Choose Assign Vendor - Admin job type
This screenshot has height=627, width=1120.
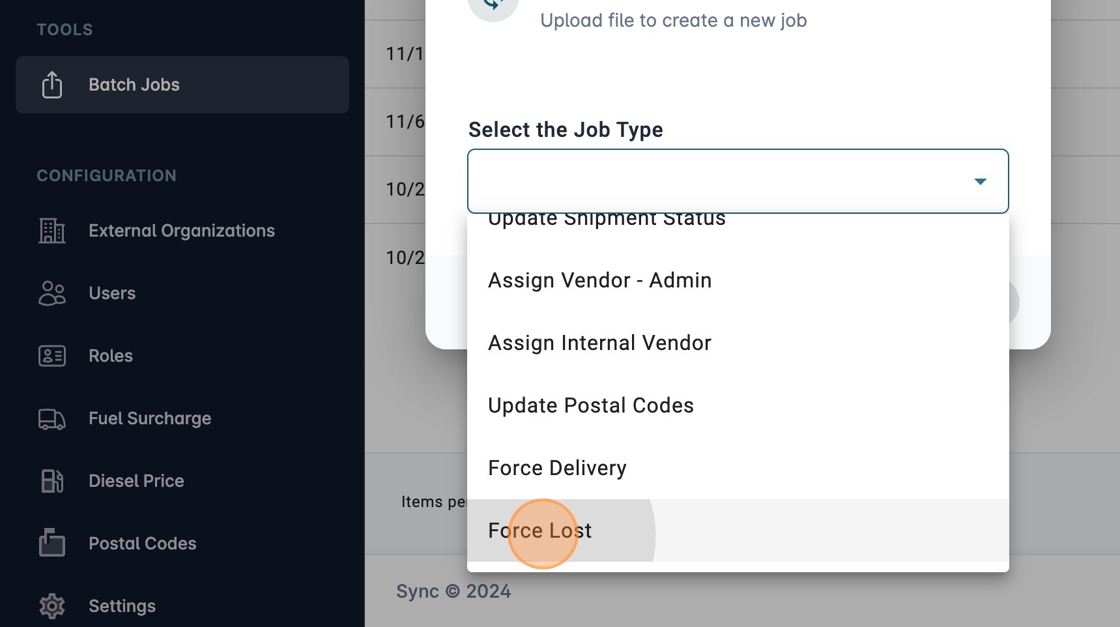click(600, 281)
